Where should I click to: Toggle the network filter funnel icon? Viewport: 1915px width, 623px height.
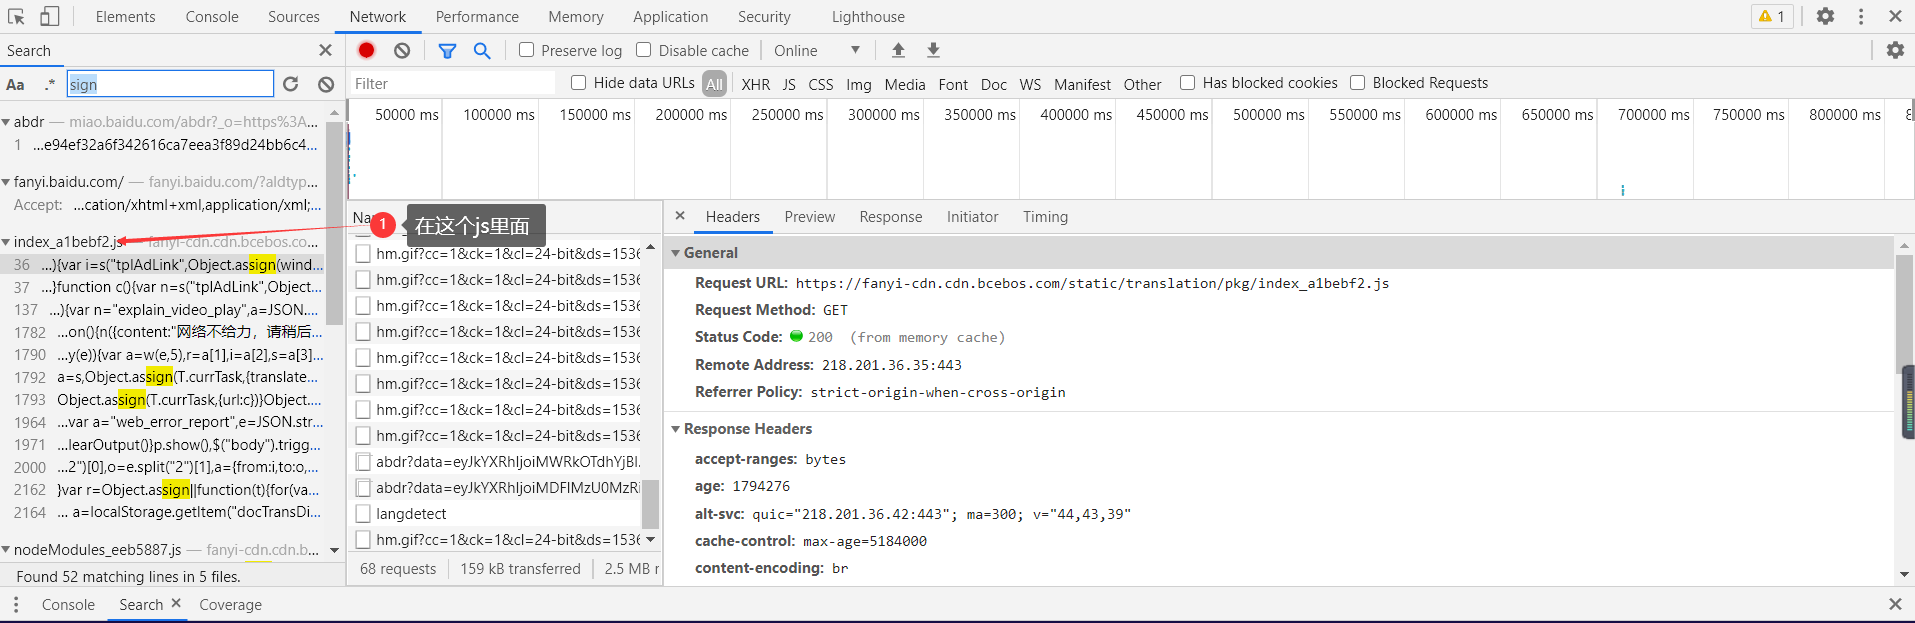pyautogui.click(x=447, y=50)
